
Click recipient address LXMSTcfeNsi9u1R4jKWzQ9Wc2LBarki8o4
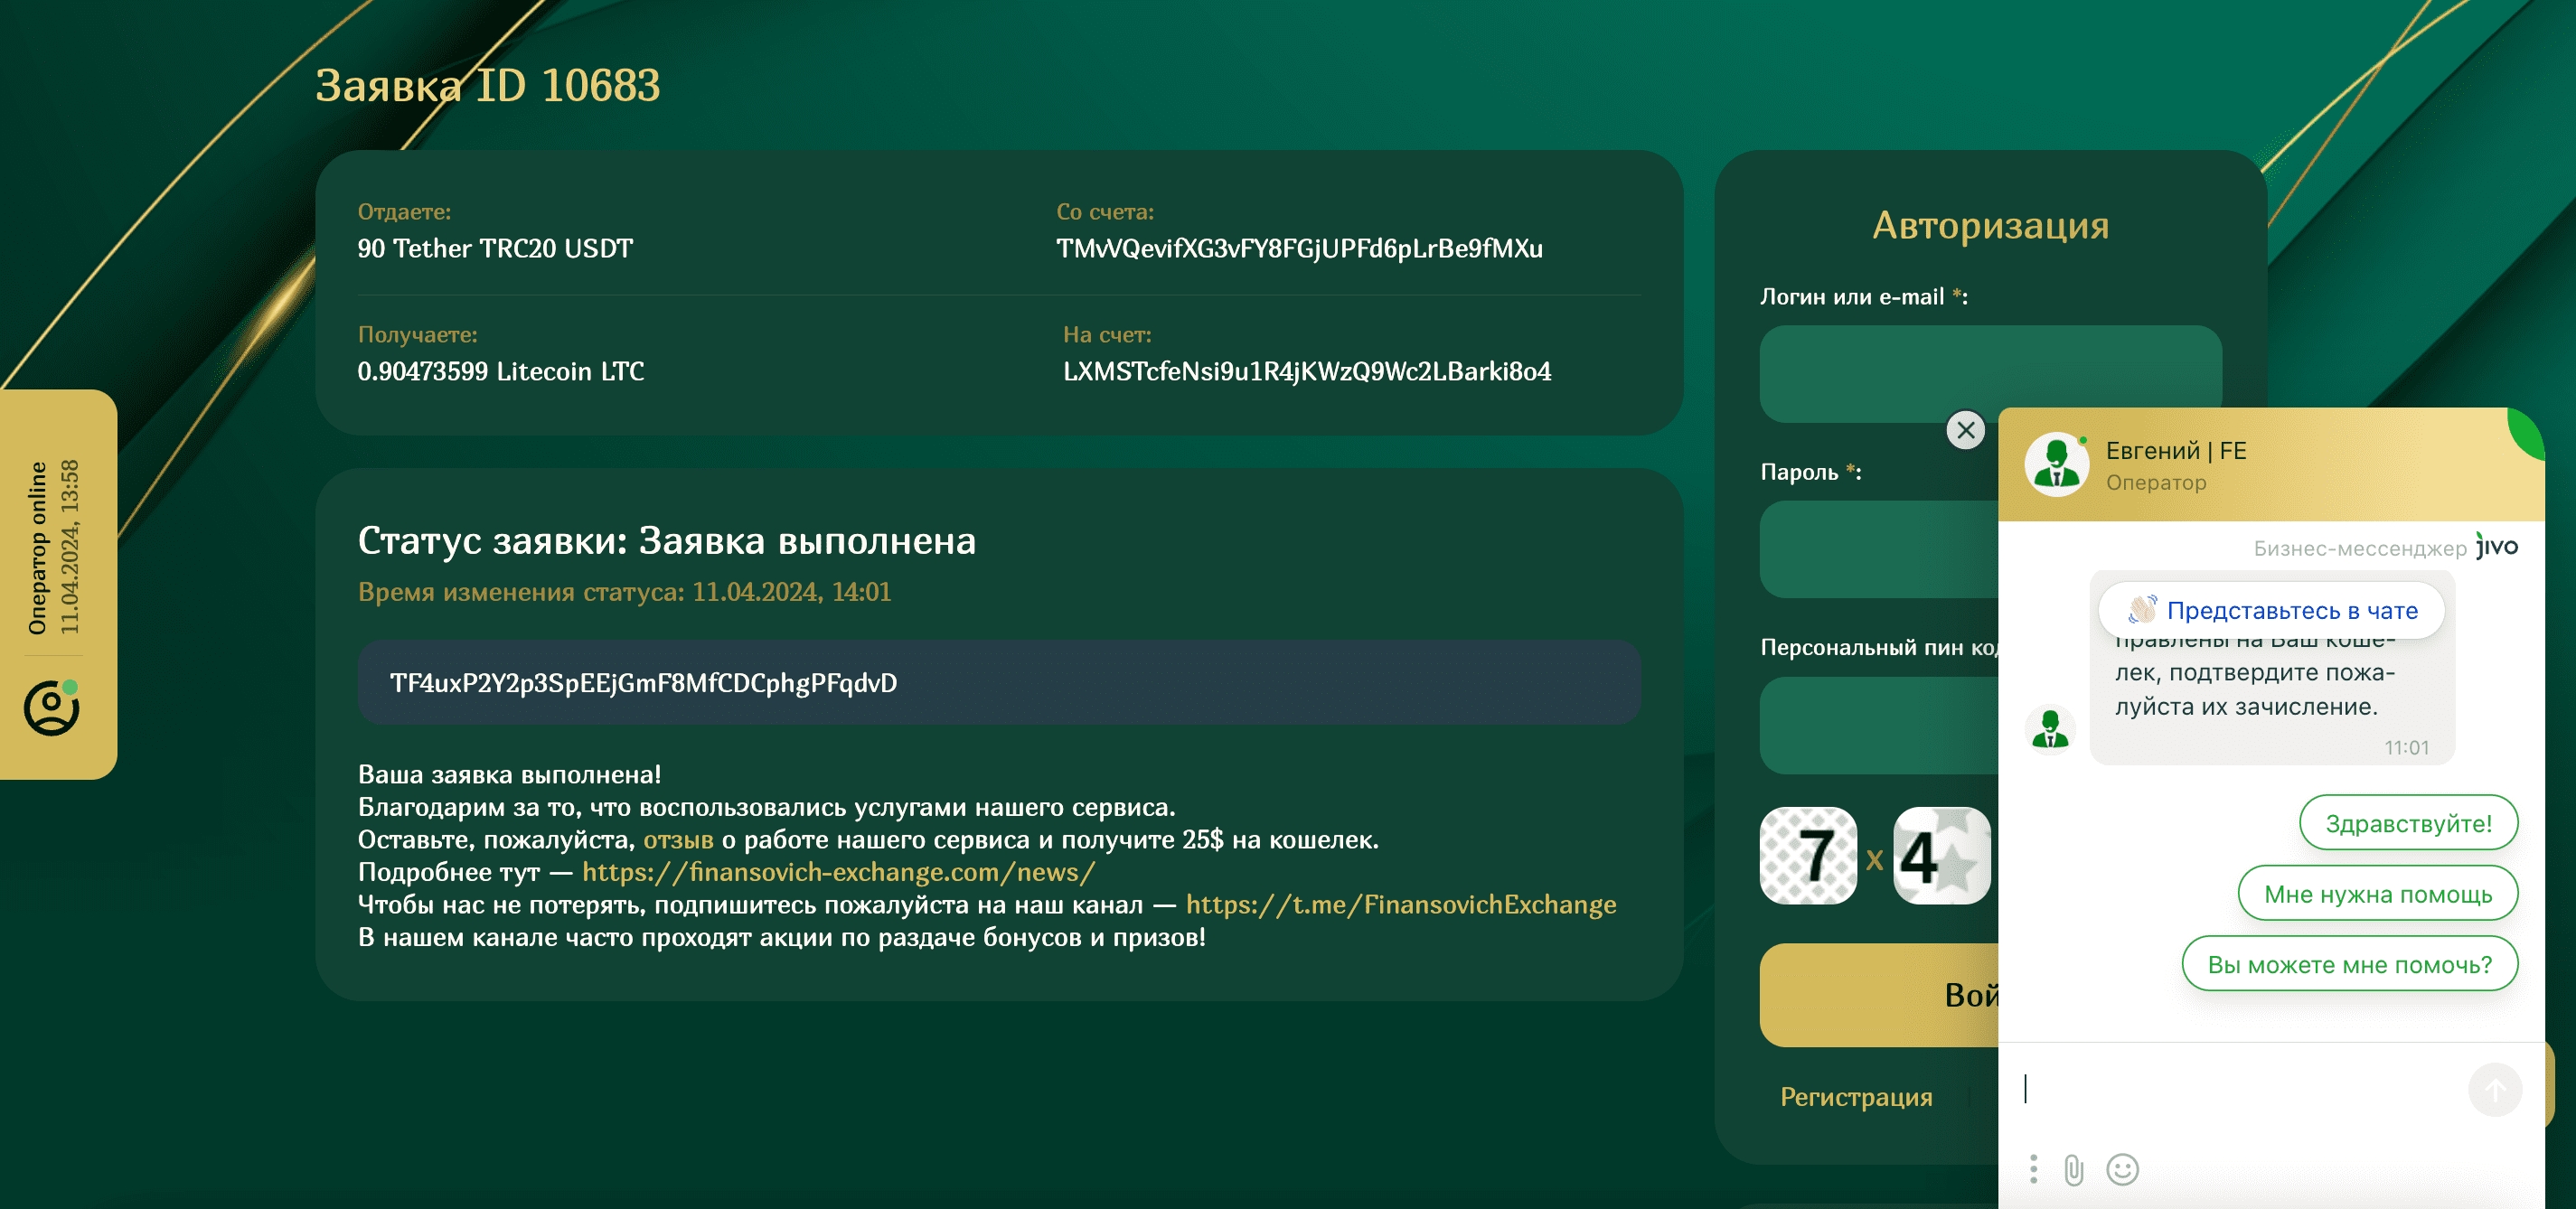[x=1307, y=372]
